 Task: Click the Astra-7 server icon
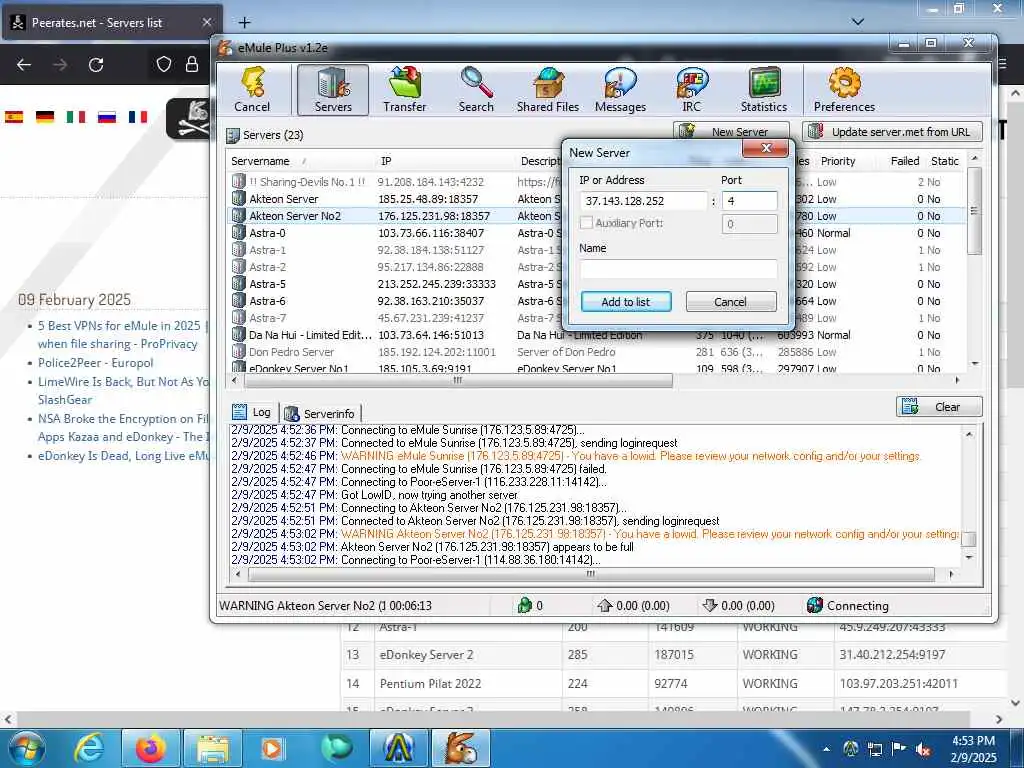point(238,317)
